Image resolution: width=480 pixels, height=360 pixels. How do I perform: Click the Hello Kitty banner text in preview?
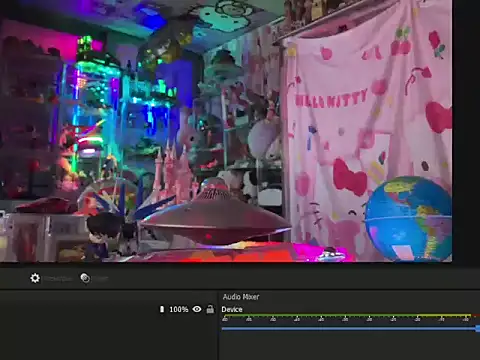click(331, 99)
